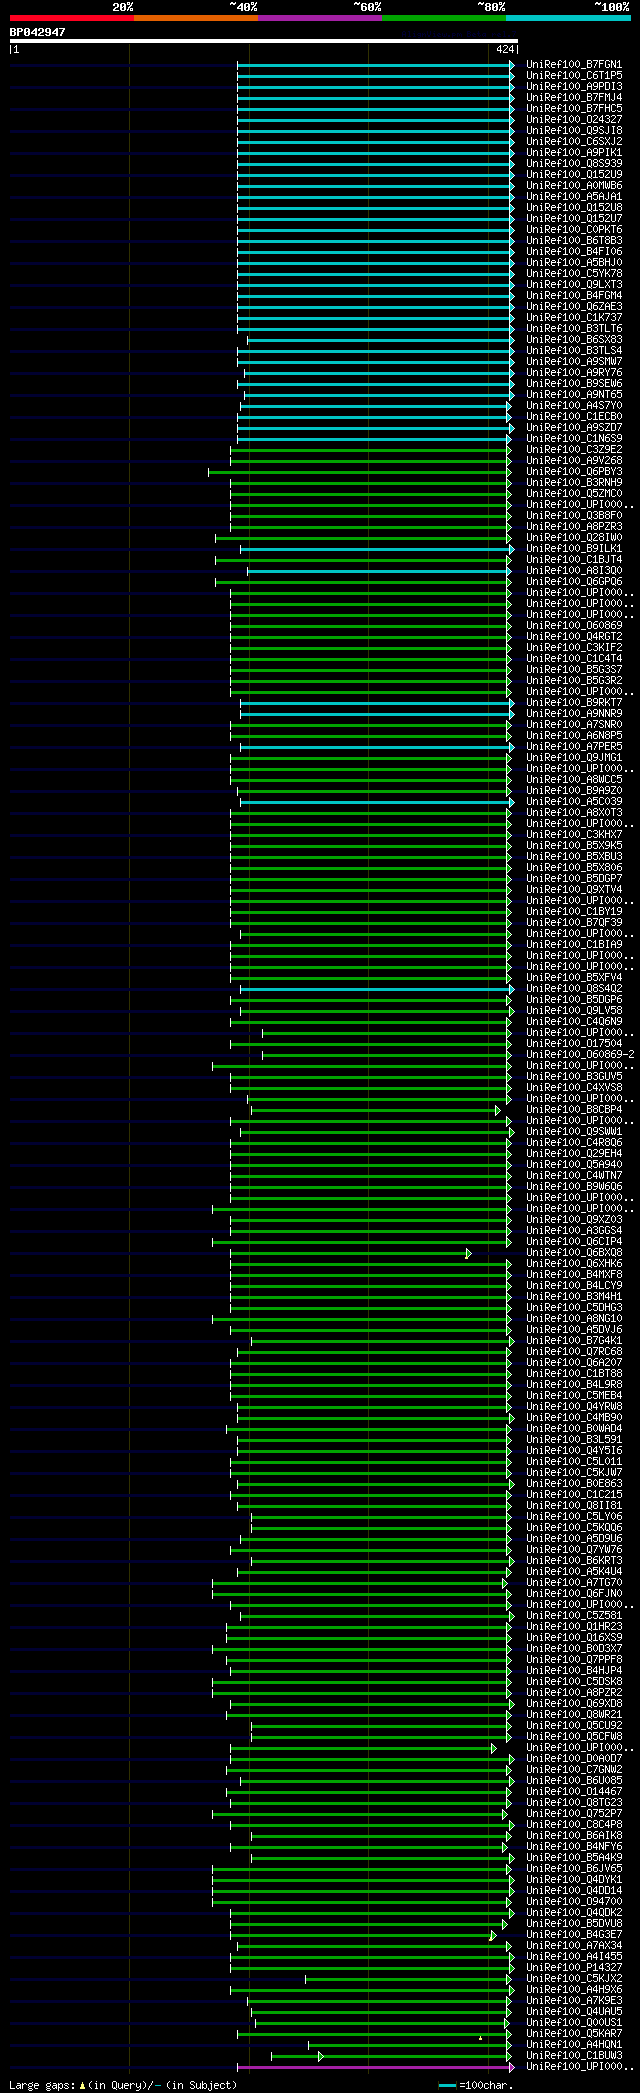The image size is (640, 2093).
Task: Open hit UniRef100_O24327
Action: [574, 120]
